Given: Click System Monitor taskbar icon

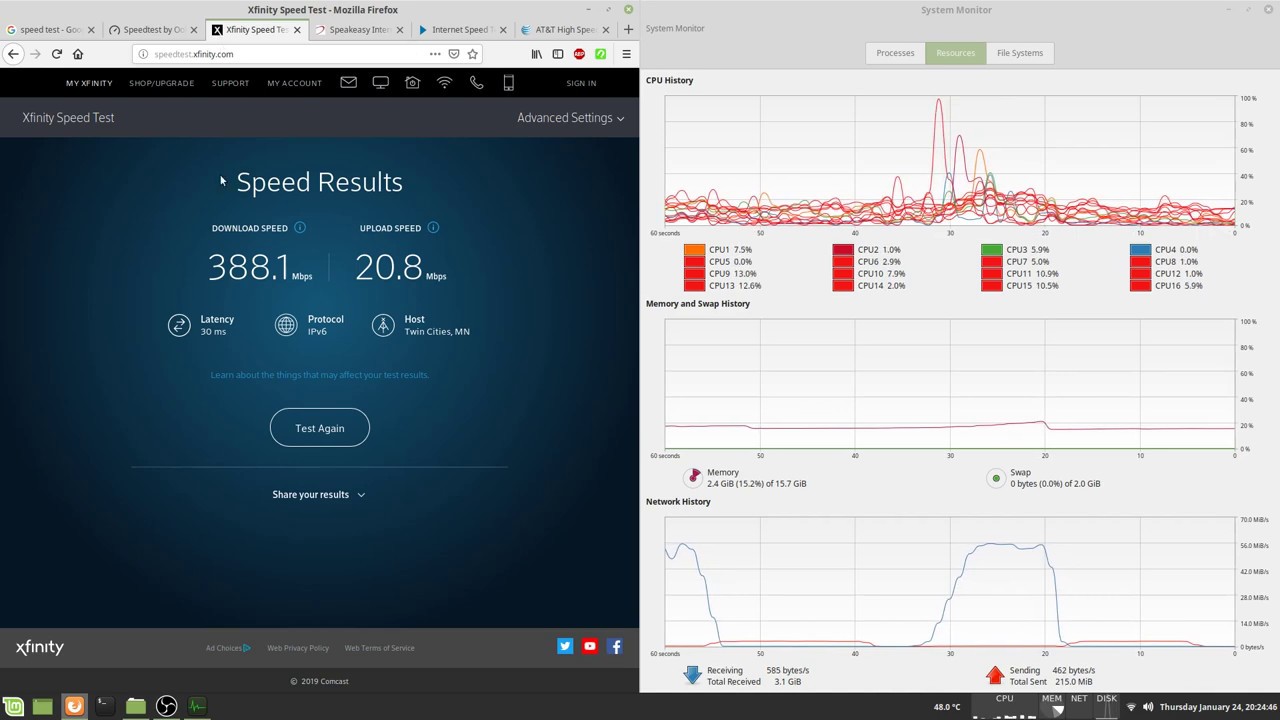Looking at the screenshot, I should click(197, 706).
